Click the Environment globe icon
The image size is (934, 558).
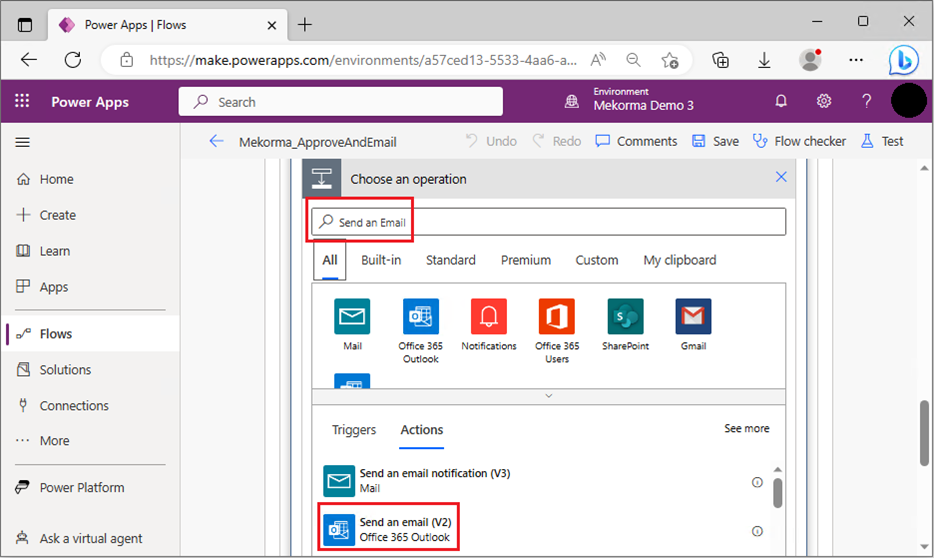coord(572,101)
